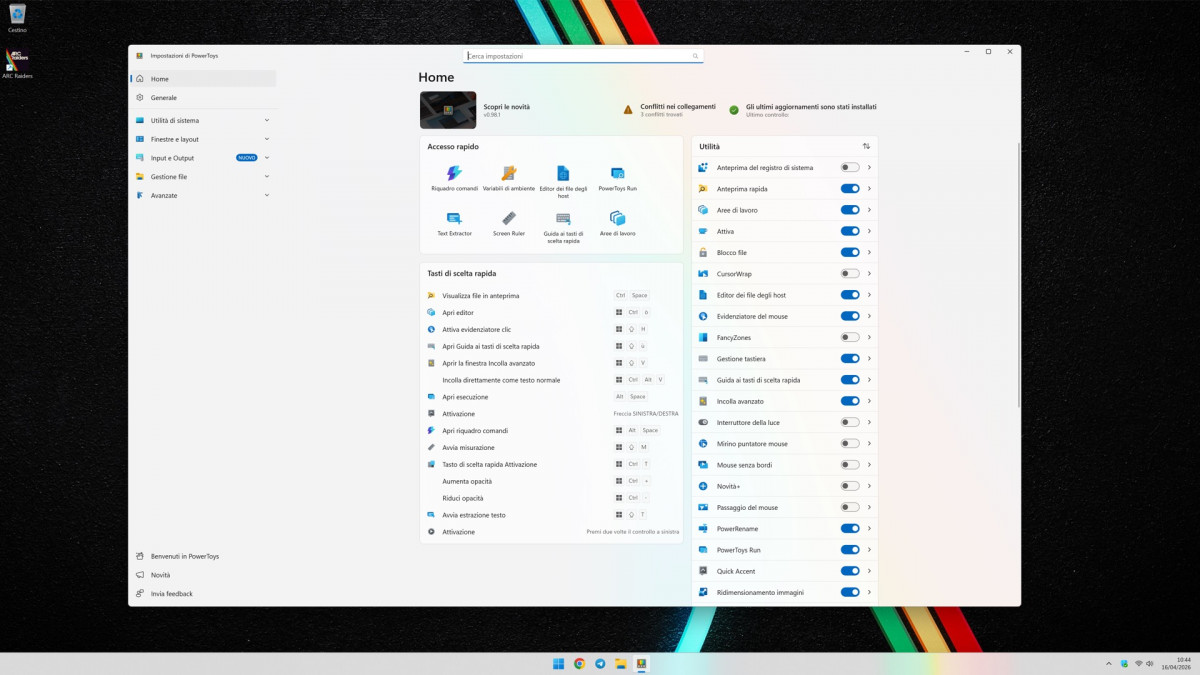
Task: Turn off Aree di lavoro toggle
Action: point(850,210)
